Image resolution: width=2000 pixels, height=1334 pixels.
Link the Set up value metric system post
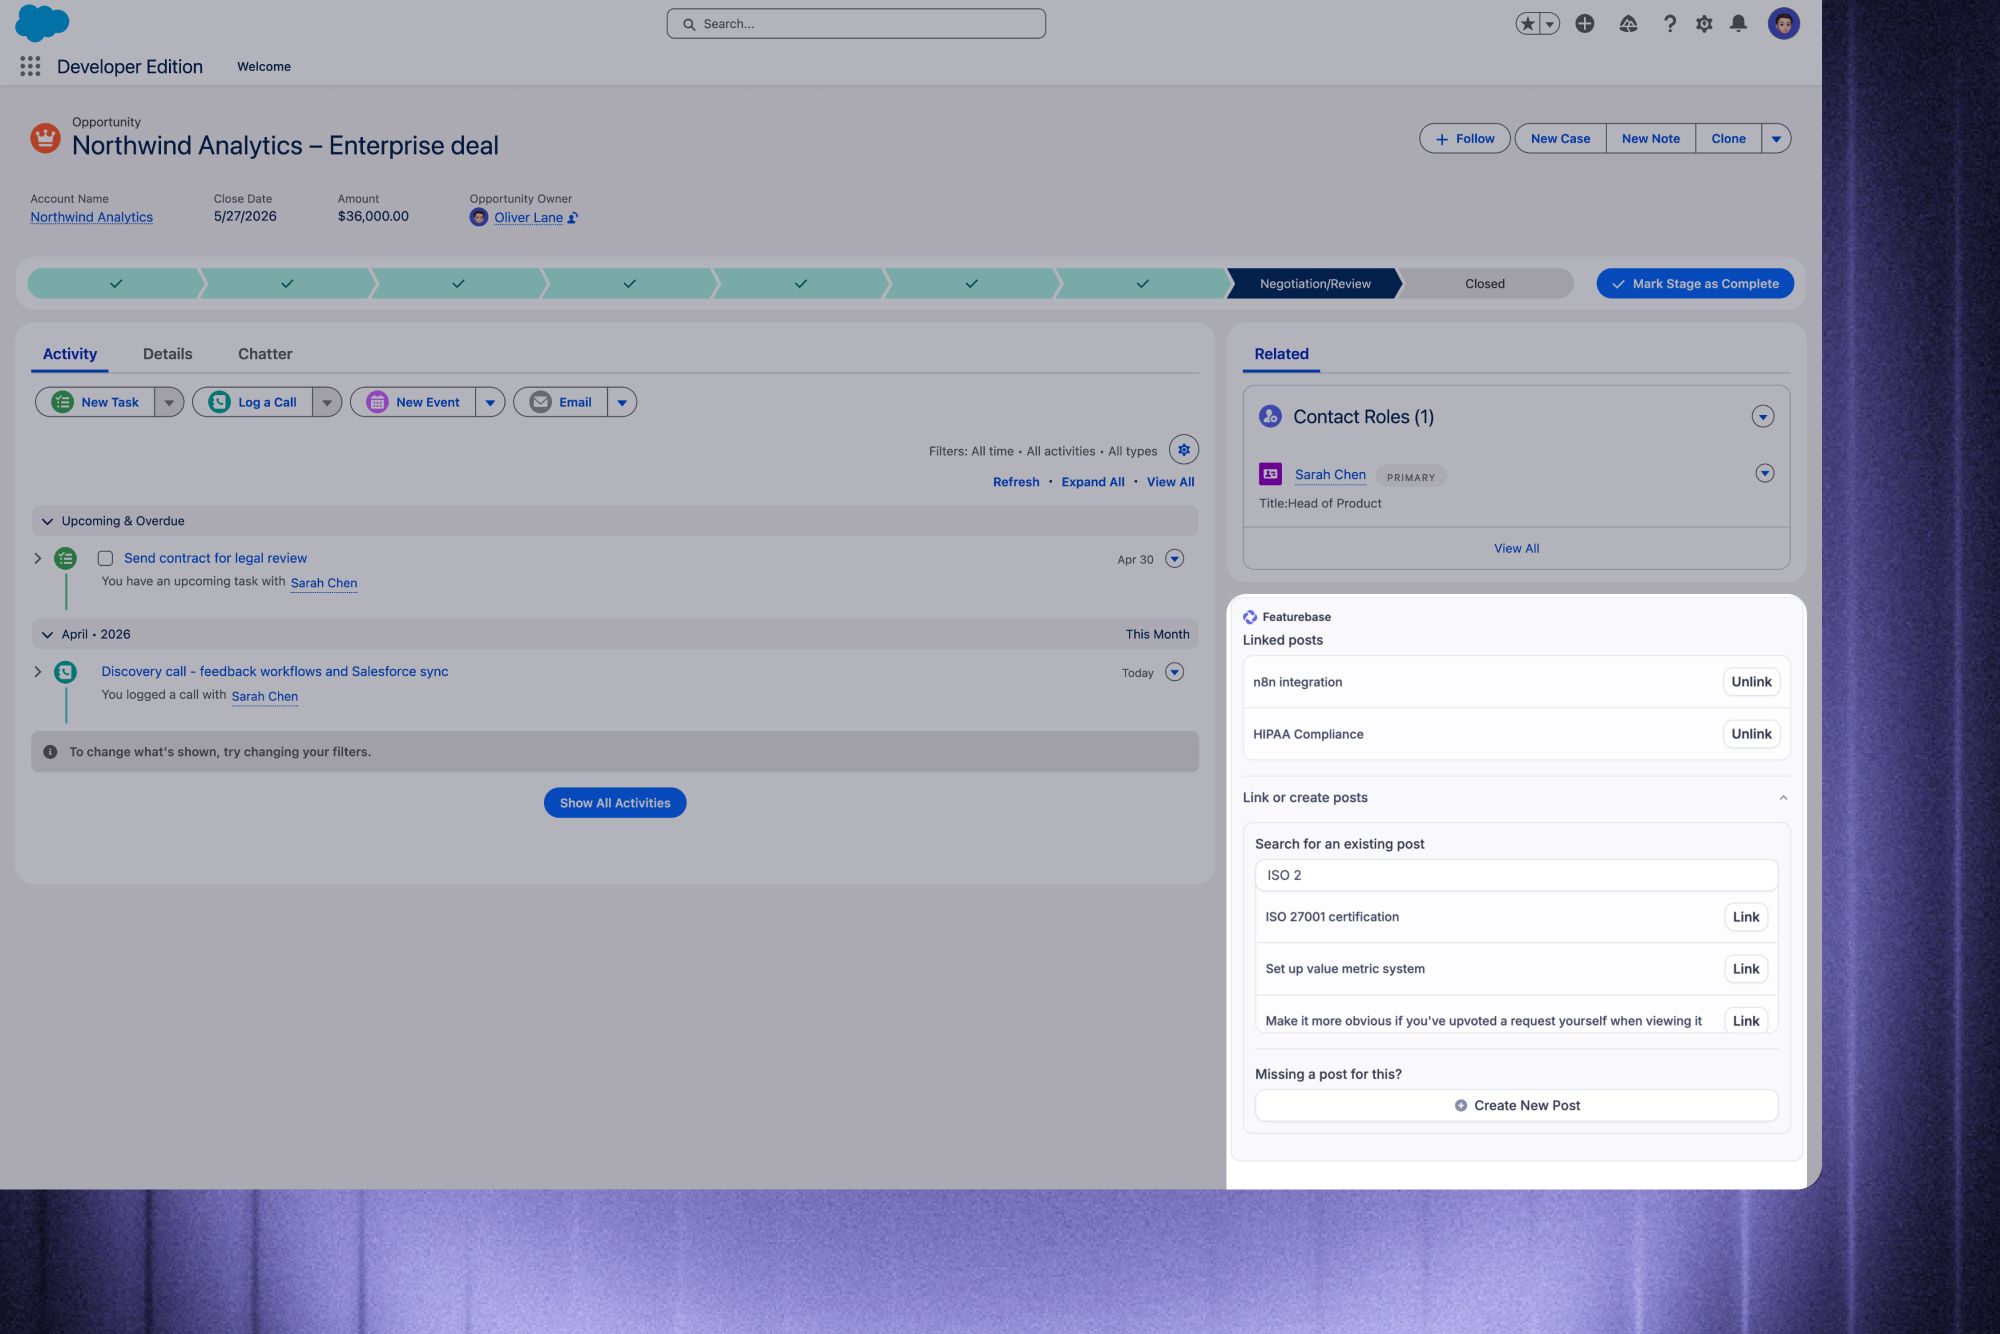(1746, 969)
